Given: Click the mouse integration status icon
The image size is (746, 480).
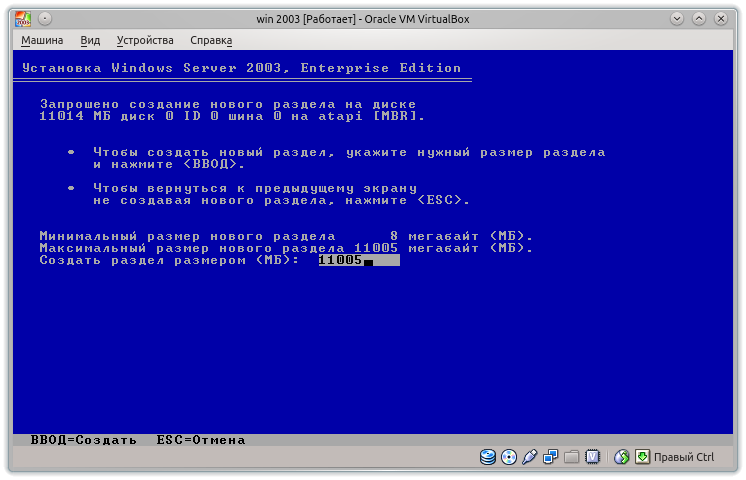Looking at the screenshot, I should tap(621, 457).
